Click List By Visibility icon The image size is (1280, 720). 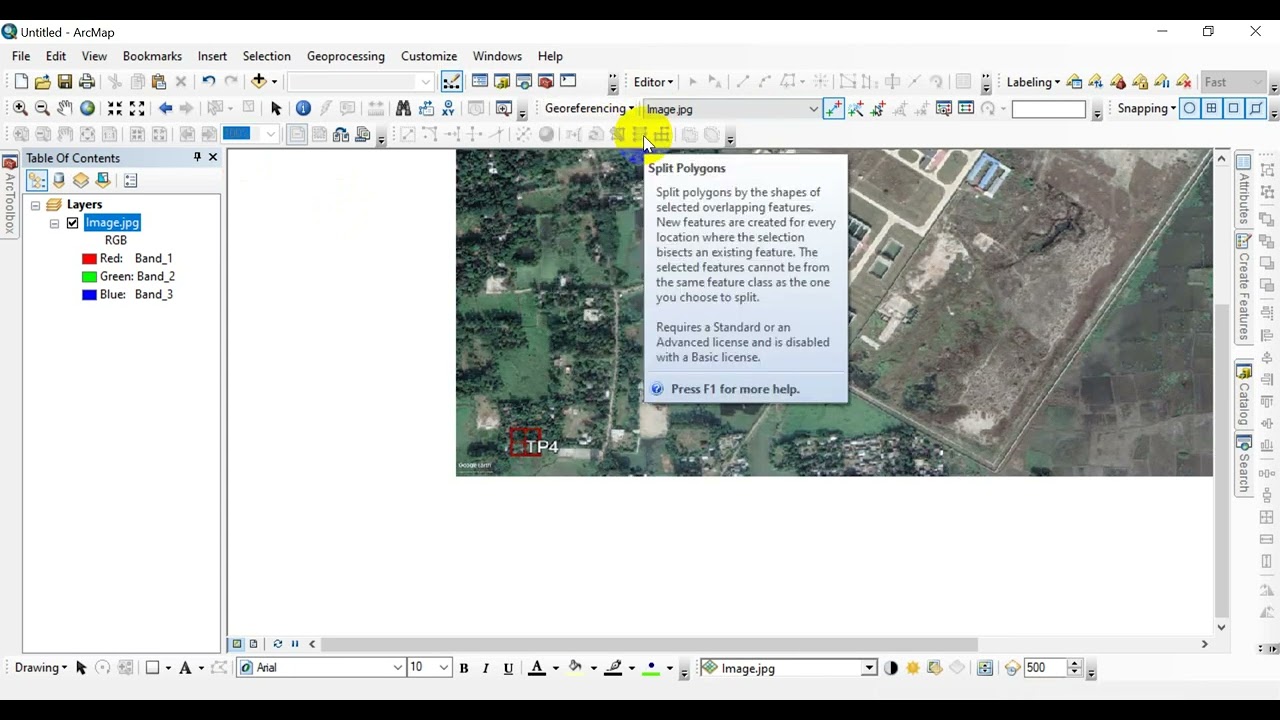point(81,181)
